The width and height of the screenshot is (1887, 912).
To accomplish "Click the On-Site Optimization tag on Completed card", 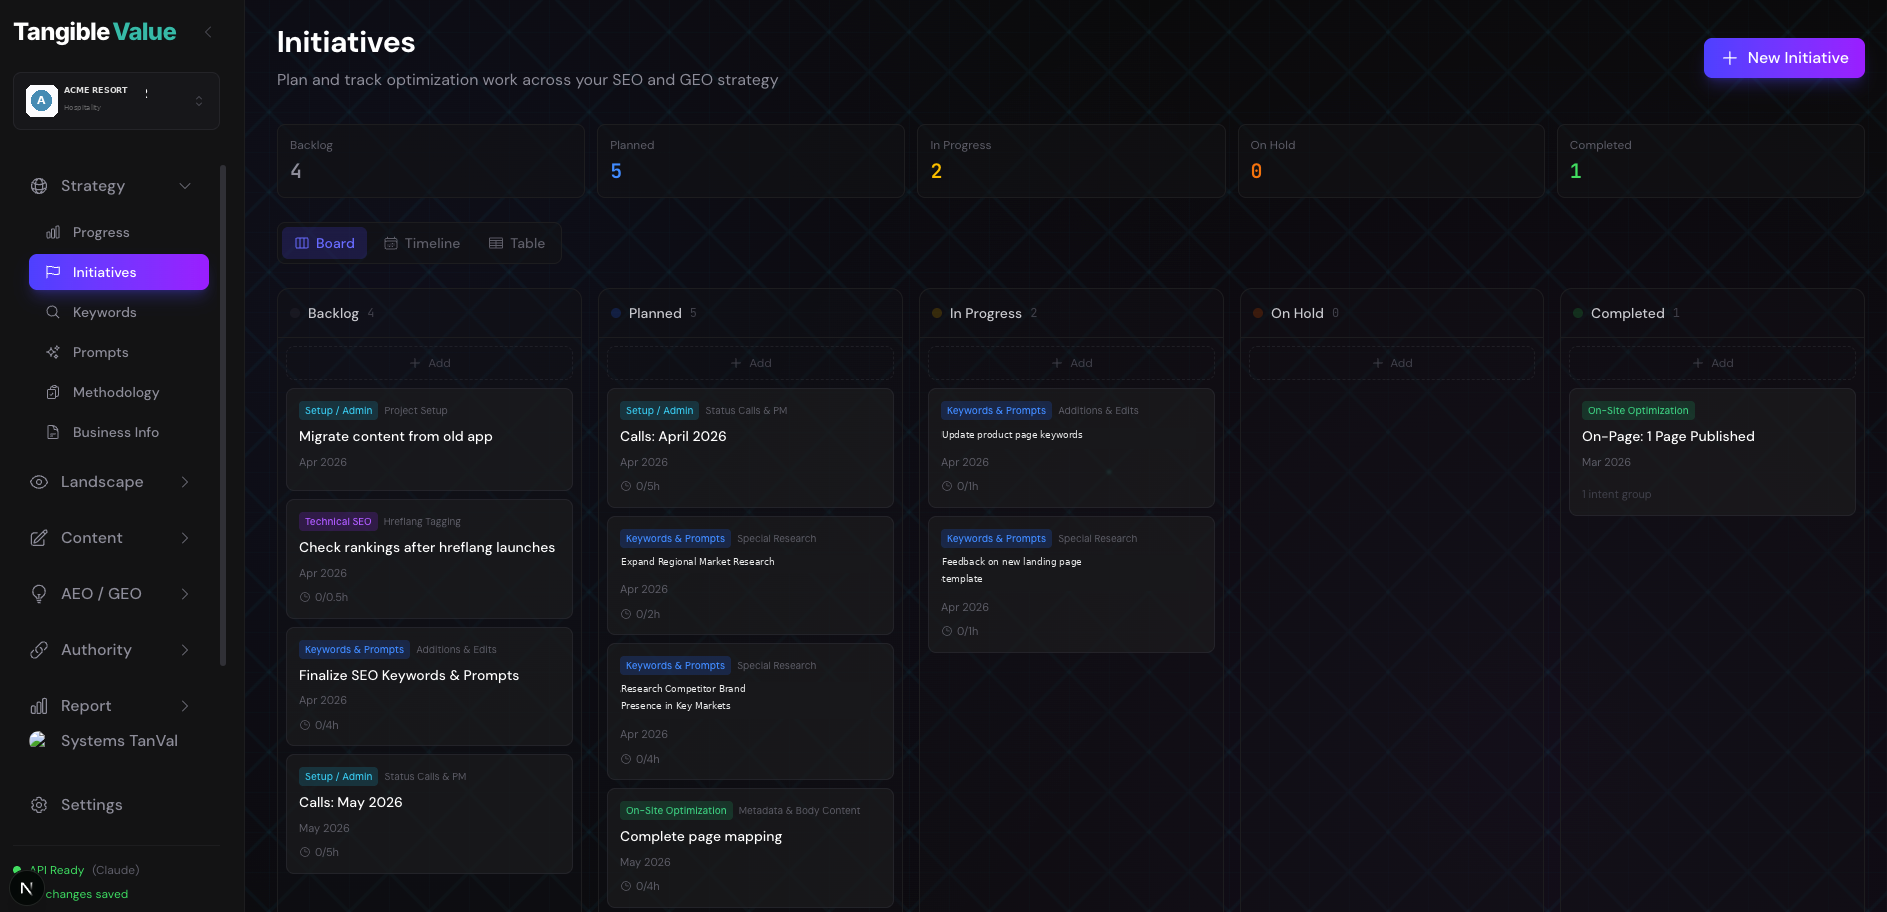I will point(1638,410).
